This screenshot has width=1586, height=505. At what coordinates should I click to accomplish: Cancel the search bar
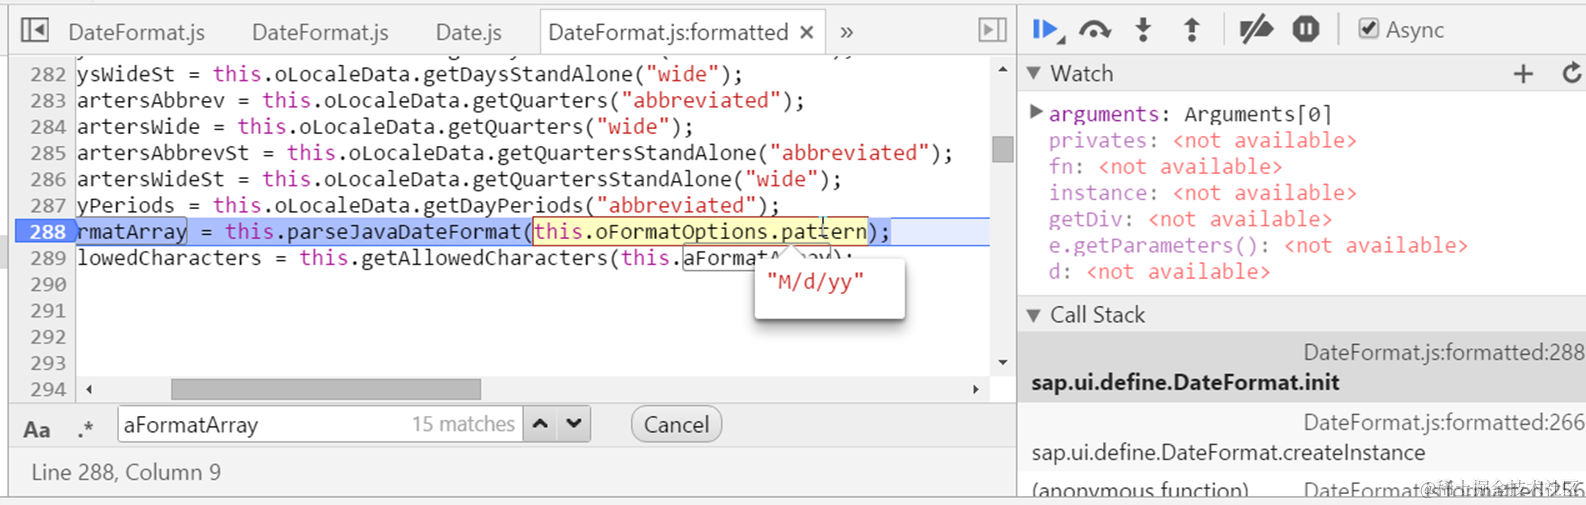676,425
